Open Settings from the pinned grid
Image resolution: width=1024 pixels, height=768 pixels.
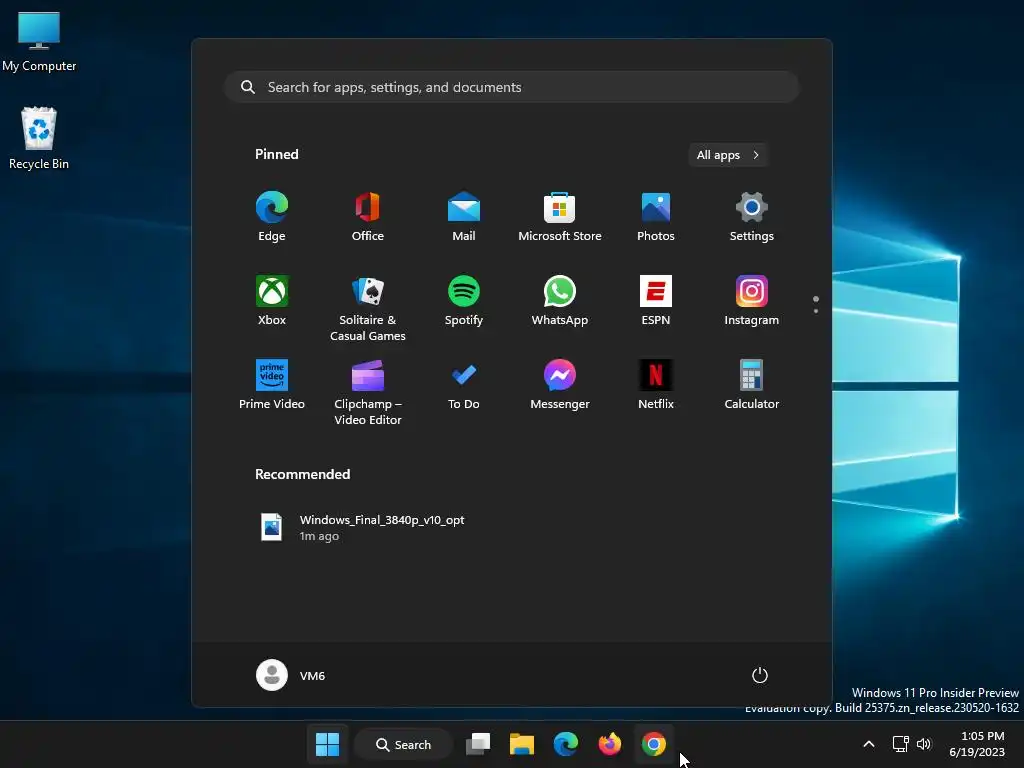pos(752,217)
